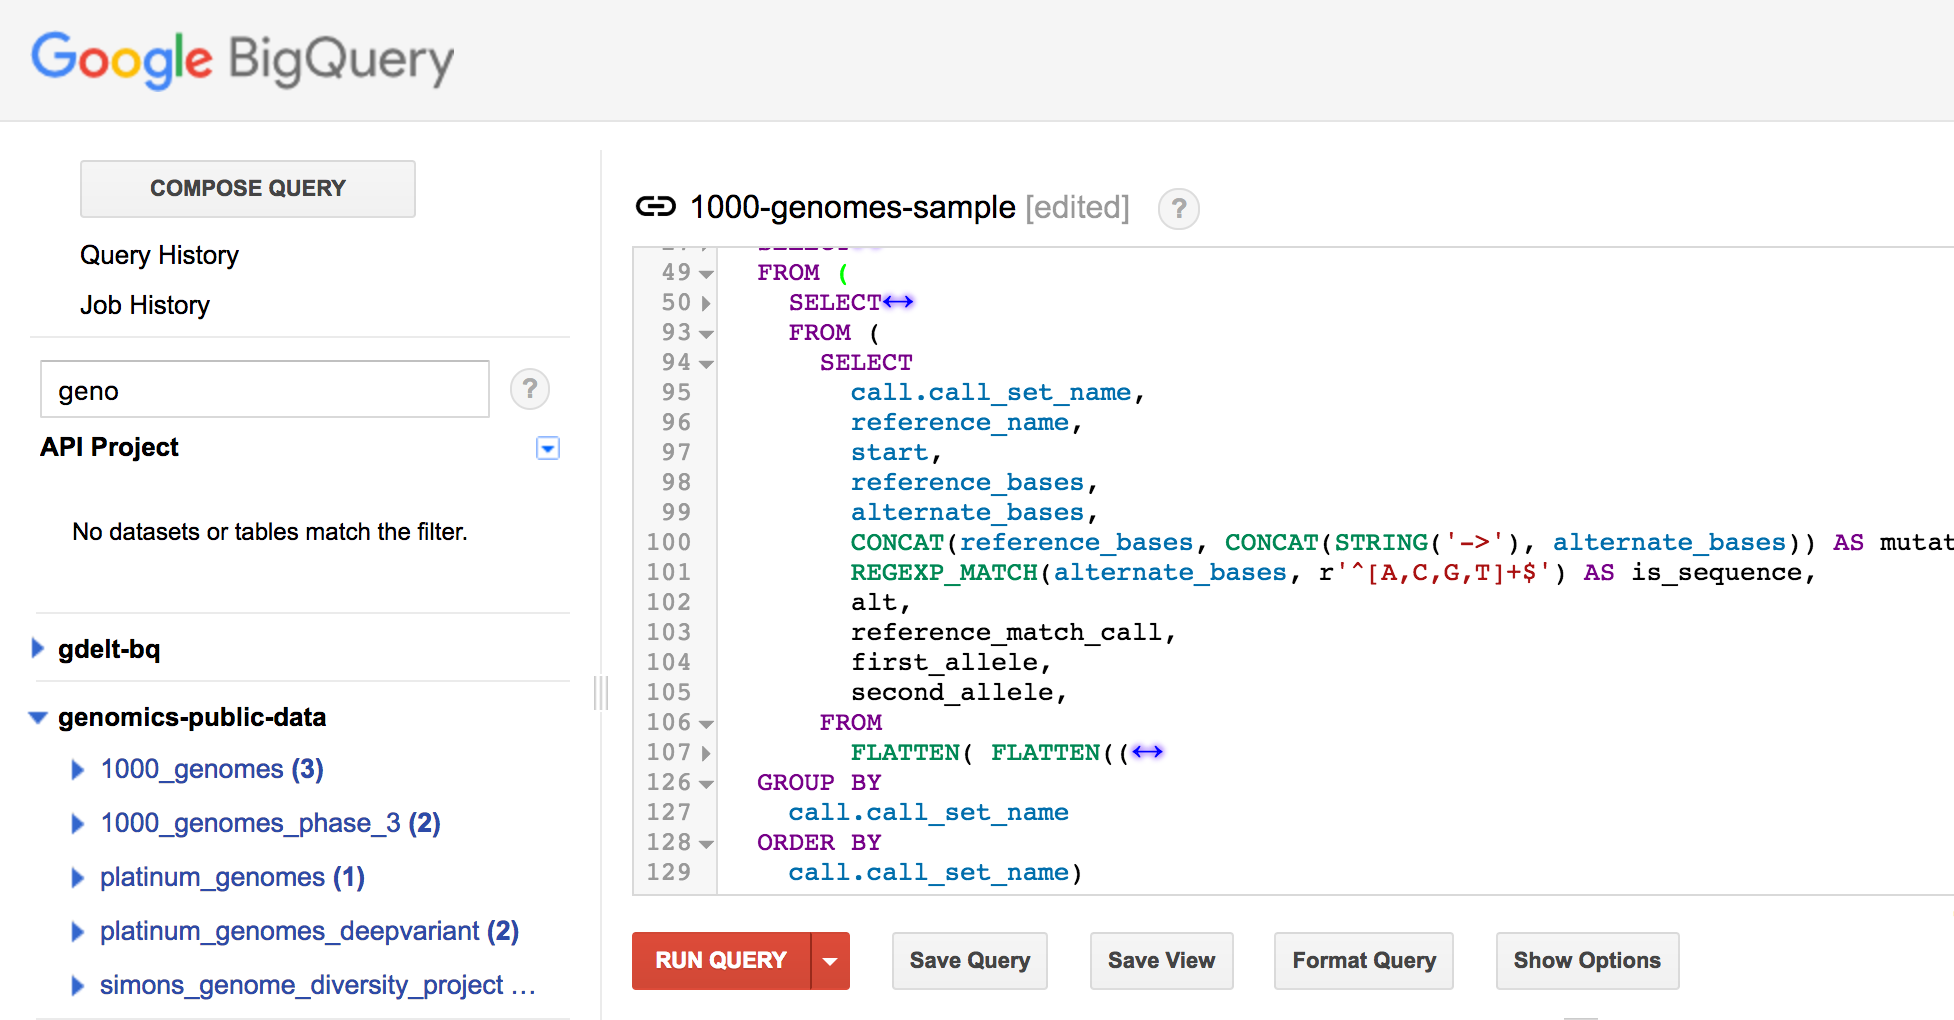This screenshot has height=1020, width=1954.
Task: Click the API Project heading
Action: [x=109, y=447]
